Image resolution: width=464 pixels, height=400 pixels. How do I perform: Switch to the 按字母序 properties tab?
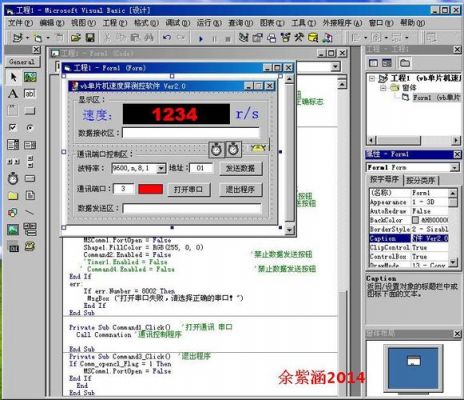384,180
